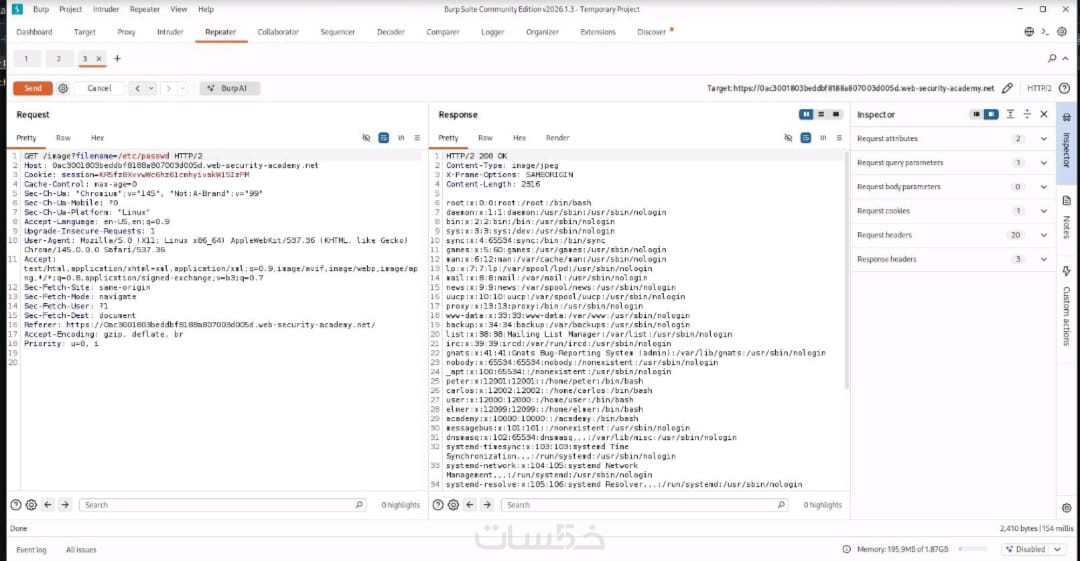The width and height of the screenshot is (1080, 561).
Task: Select side-by-side request/response layout
Action: (806, 114)
